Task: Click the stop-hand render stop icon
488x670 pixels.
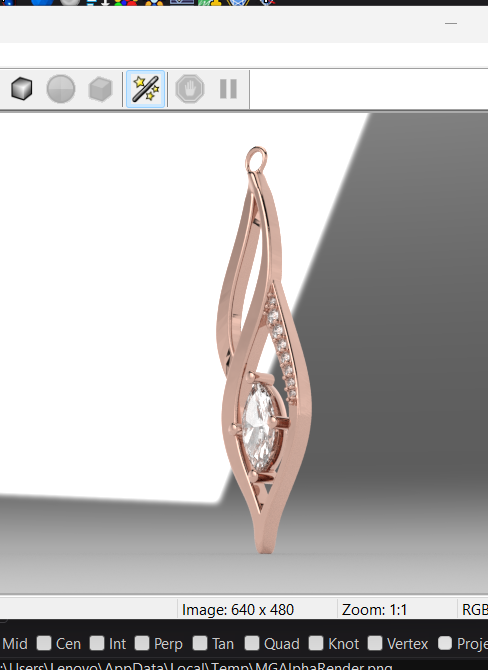Action: tap(190, 89)
